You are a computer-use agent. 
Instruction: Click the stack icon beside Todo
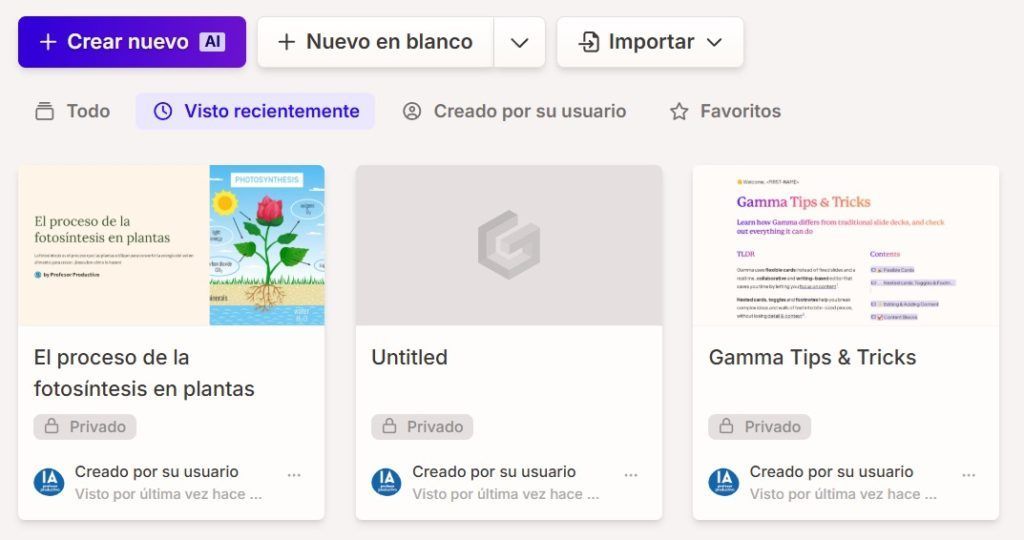(44, 111)
